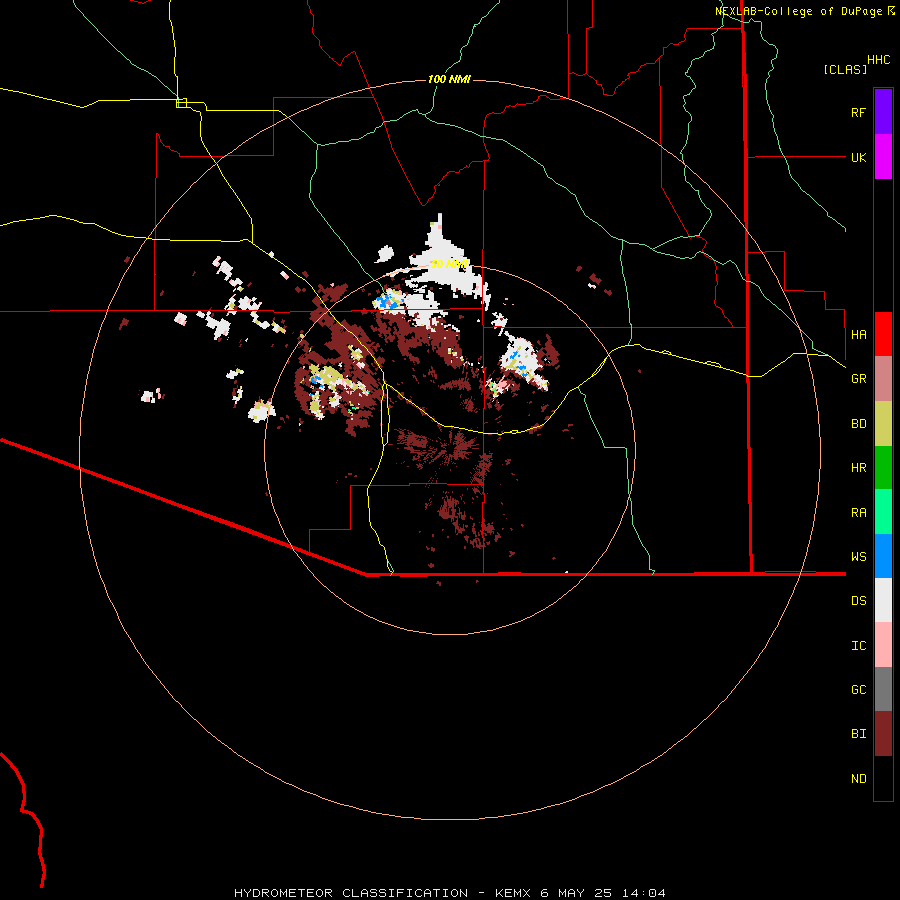This screenshot has height=900, width=900.
Task: Click the small yellow square marker on highway
Action: coord(181,103)
